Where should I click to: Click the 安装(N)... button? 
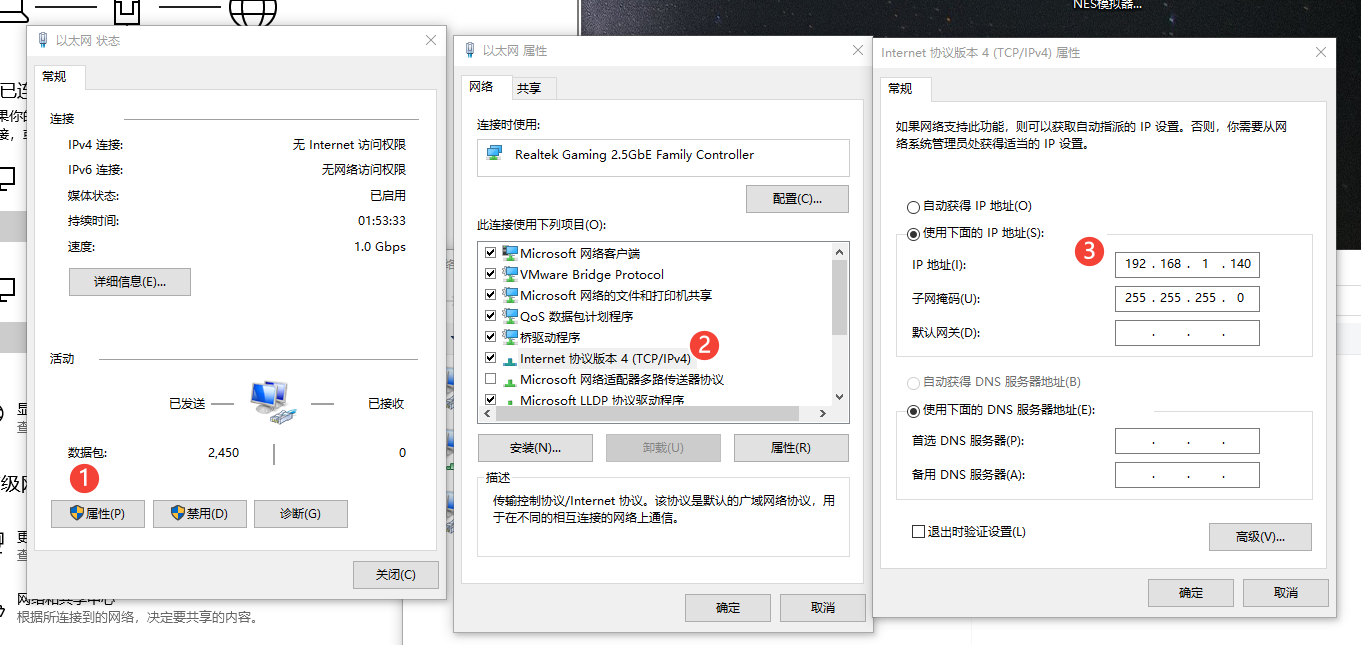[x=535, y=448]
